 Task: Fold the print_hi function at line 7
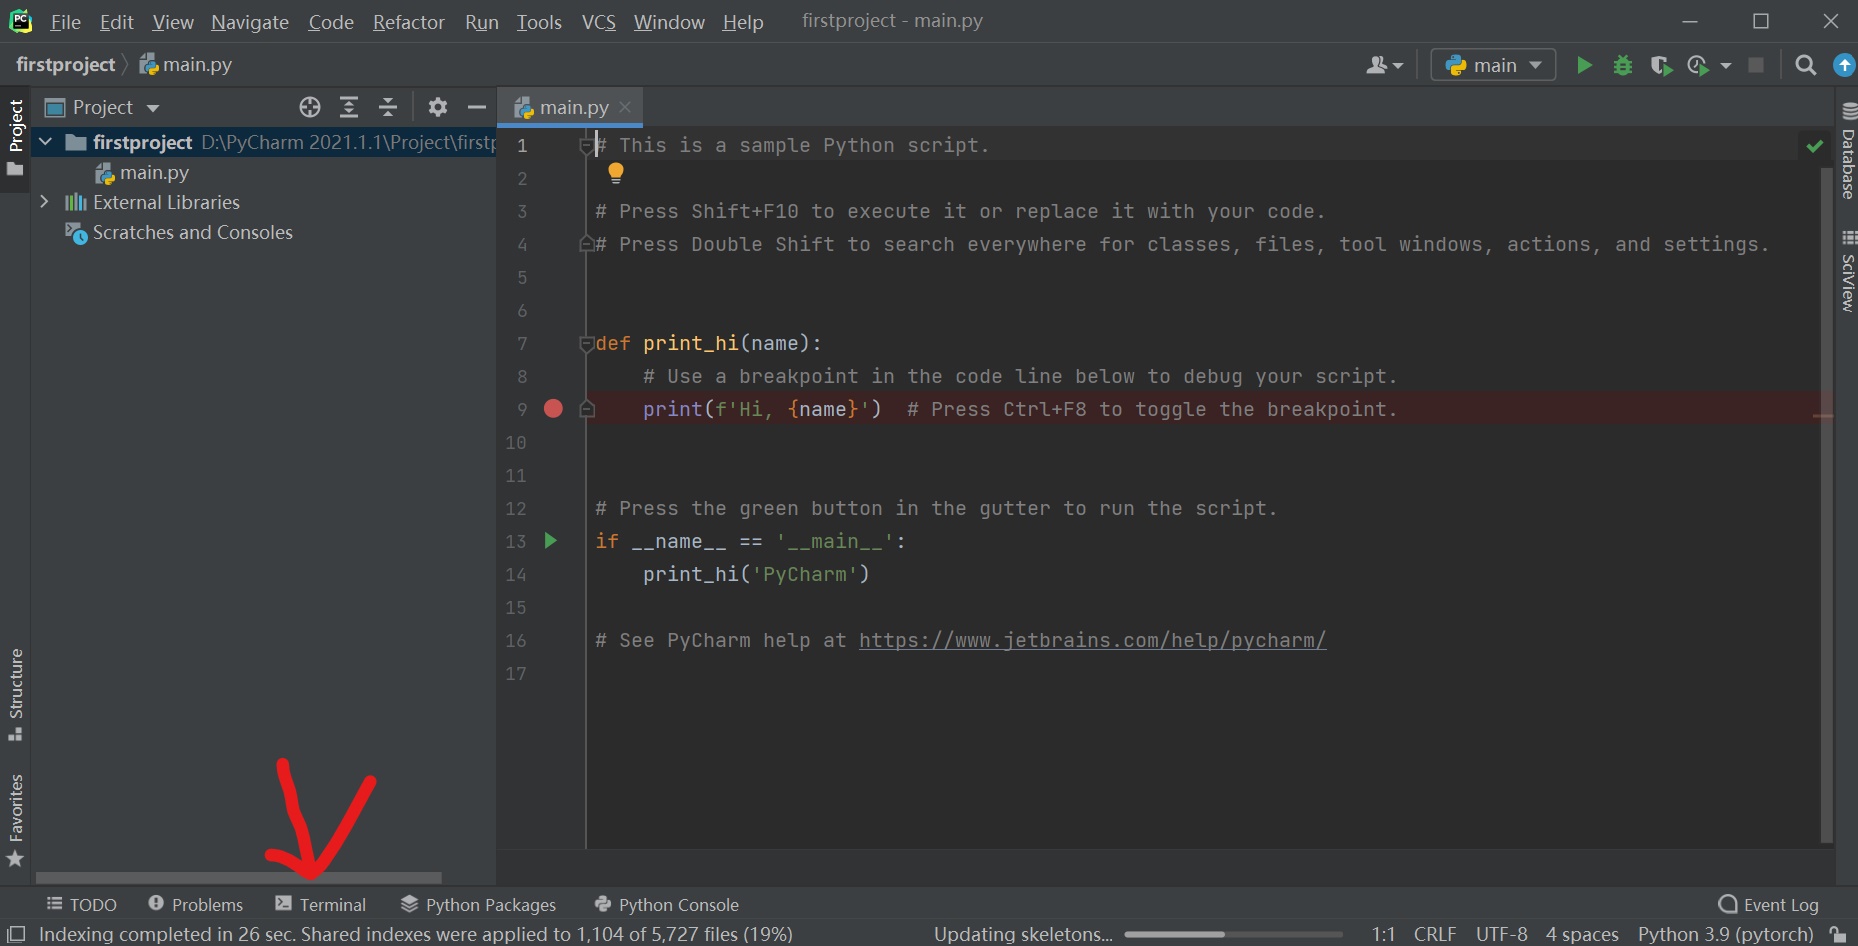[x=587, y=344]
